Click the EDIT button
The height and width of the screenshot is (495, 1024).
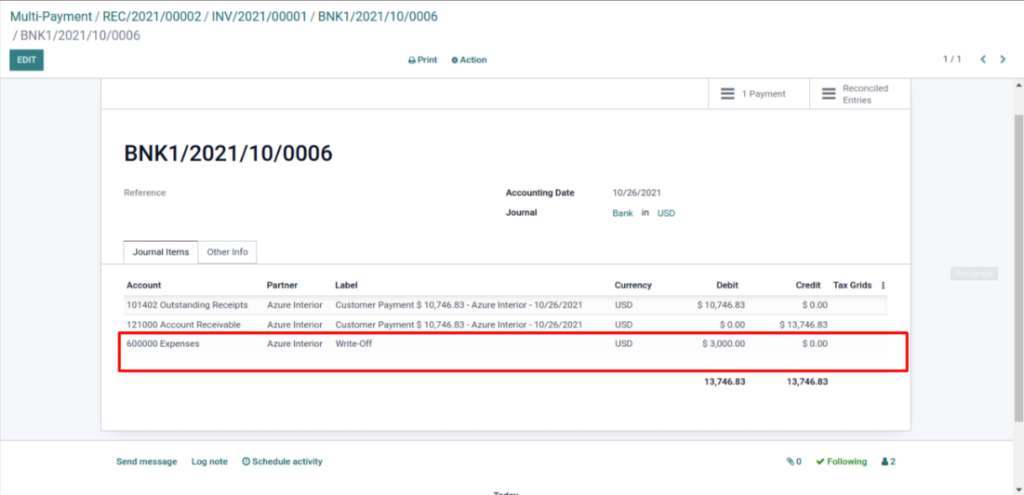point(27,60)
